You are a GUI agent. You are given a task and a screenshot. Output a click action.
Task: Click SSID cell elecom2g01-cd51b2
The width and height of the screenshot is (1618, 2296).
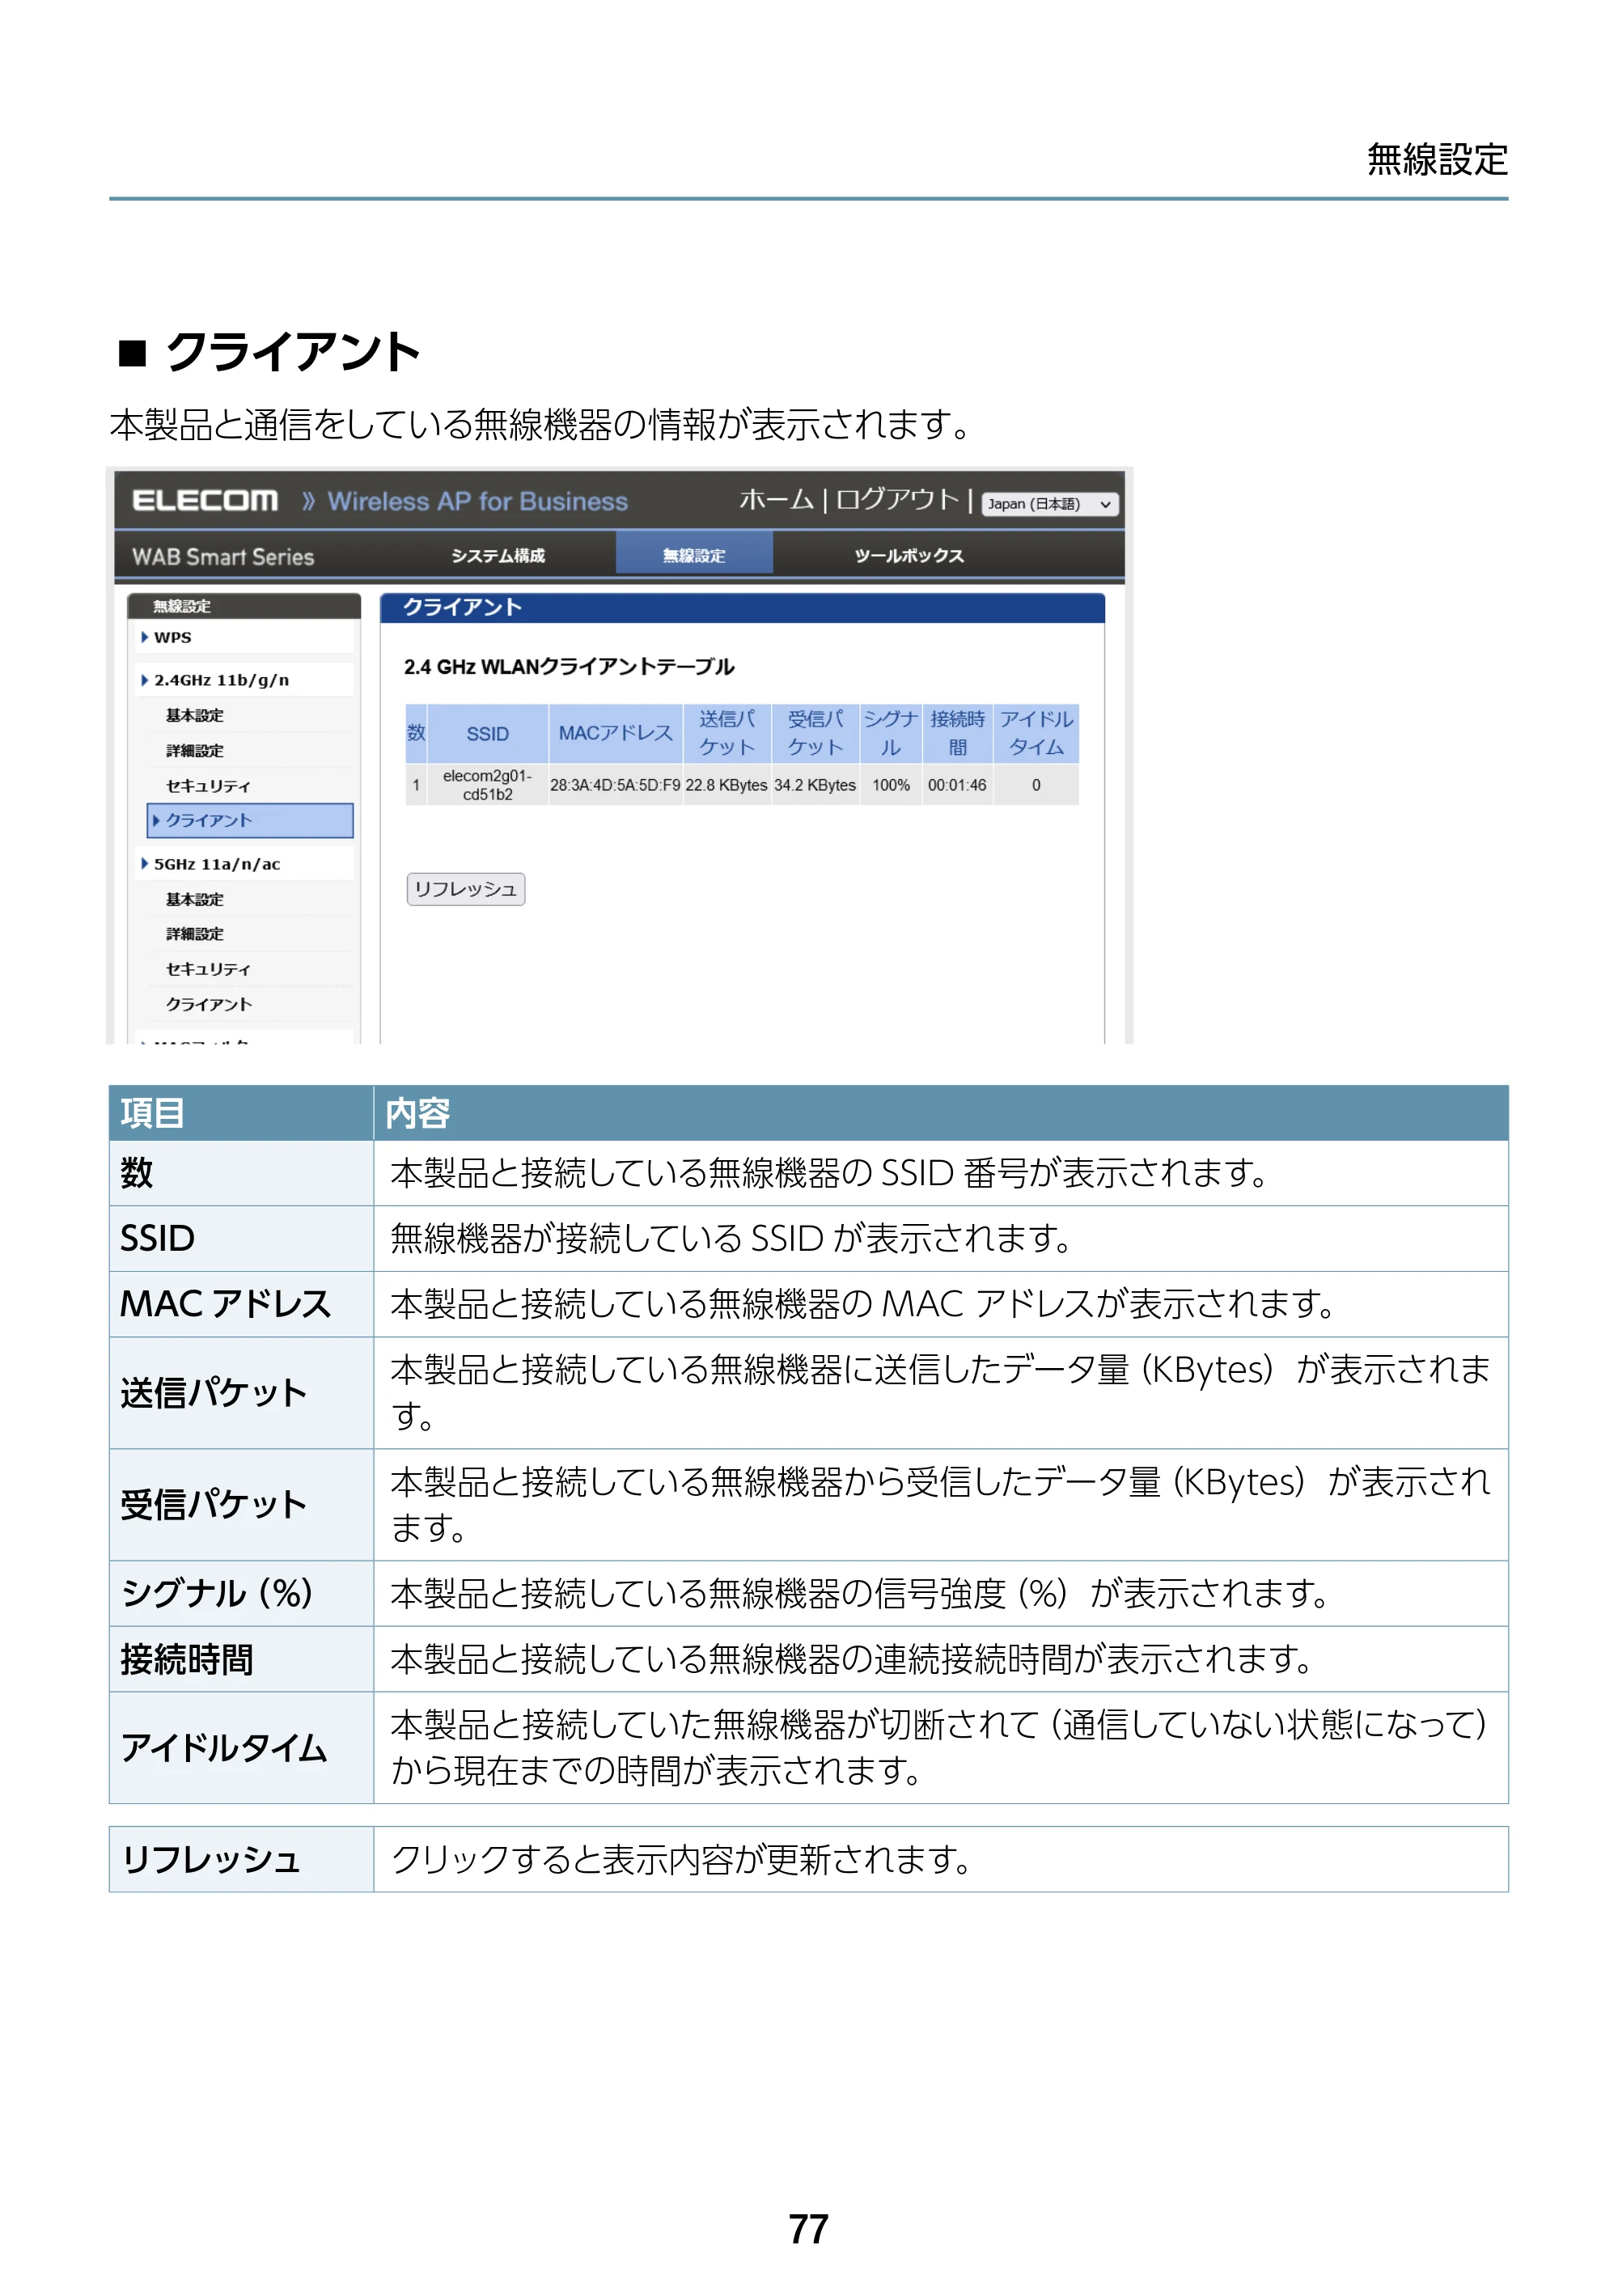pyautogui.click(x=487, y=785)
